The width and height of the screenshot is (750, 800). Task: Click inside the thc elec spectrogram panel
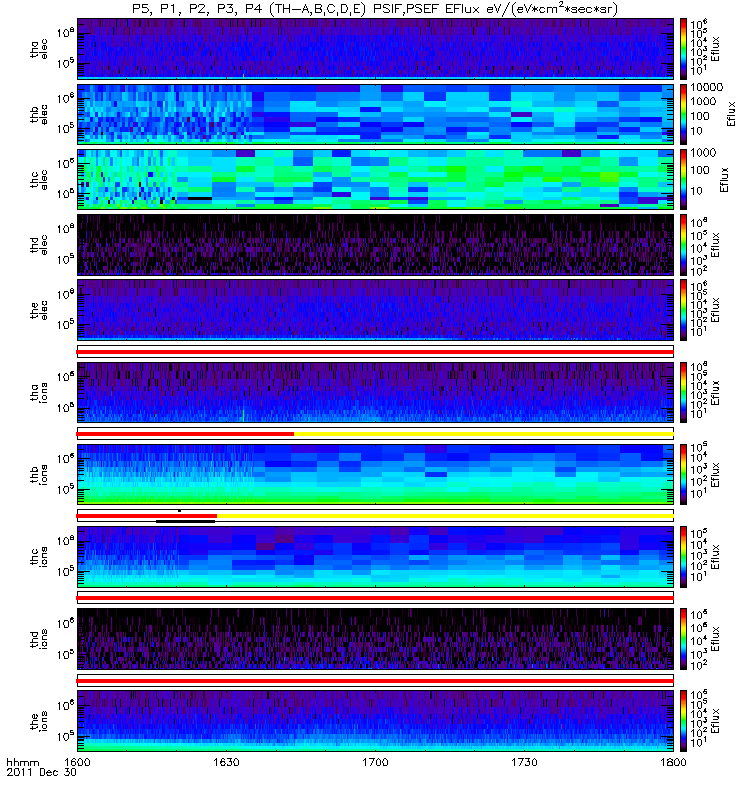(375, 180)
